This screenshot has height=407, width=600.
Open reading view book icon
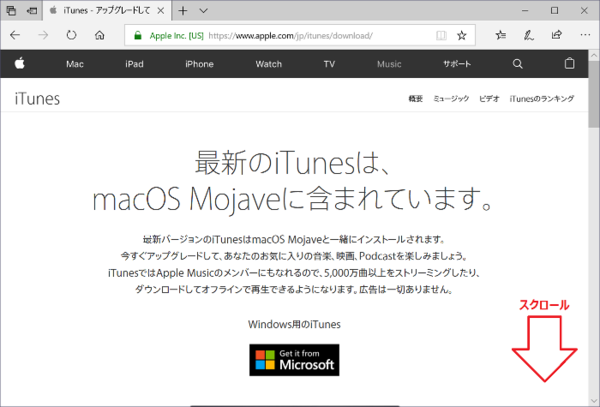click(441, 36)
